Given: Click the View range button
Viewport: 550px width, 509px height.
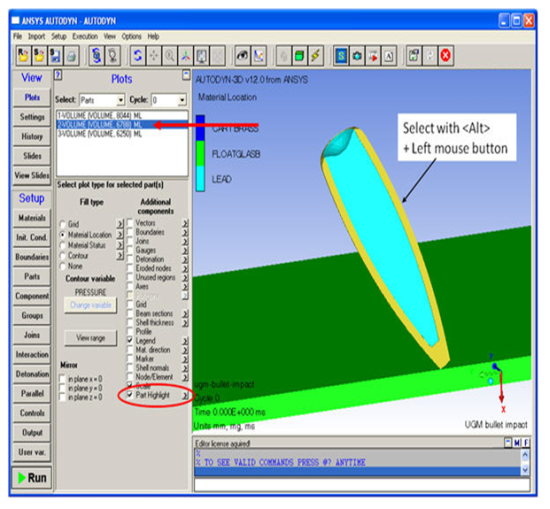Looking at the screenshot, I should pyautogui.click(x=91, y=338).
